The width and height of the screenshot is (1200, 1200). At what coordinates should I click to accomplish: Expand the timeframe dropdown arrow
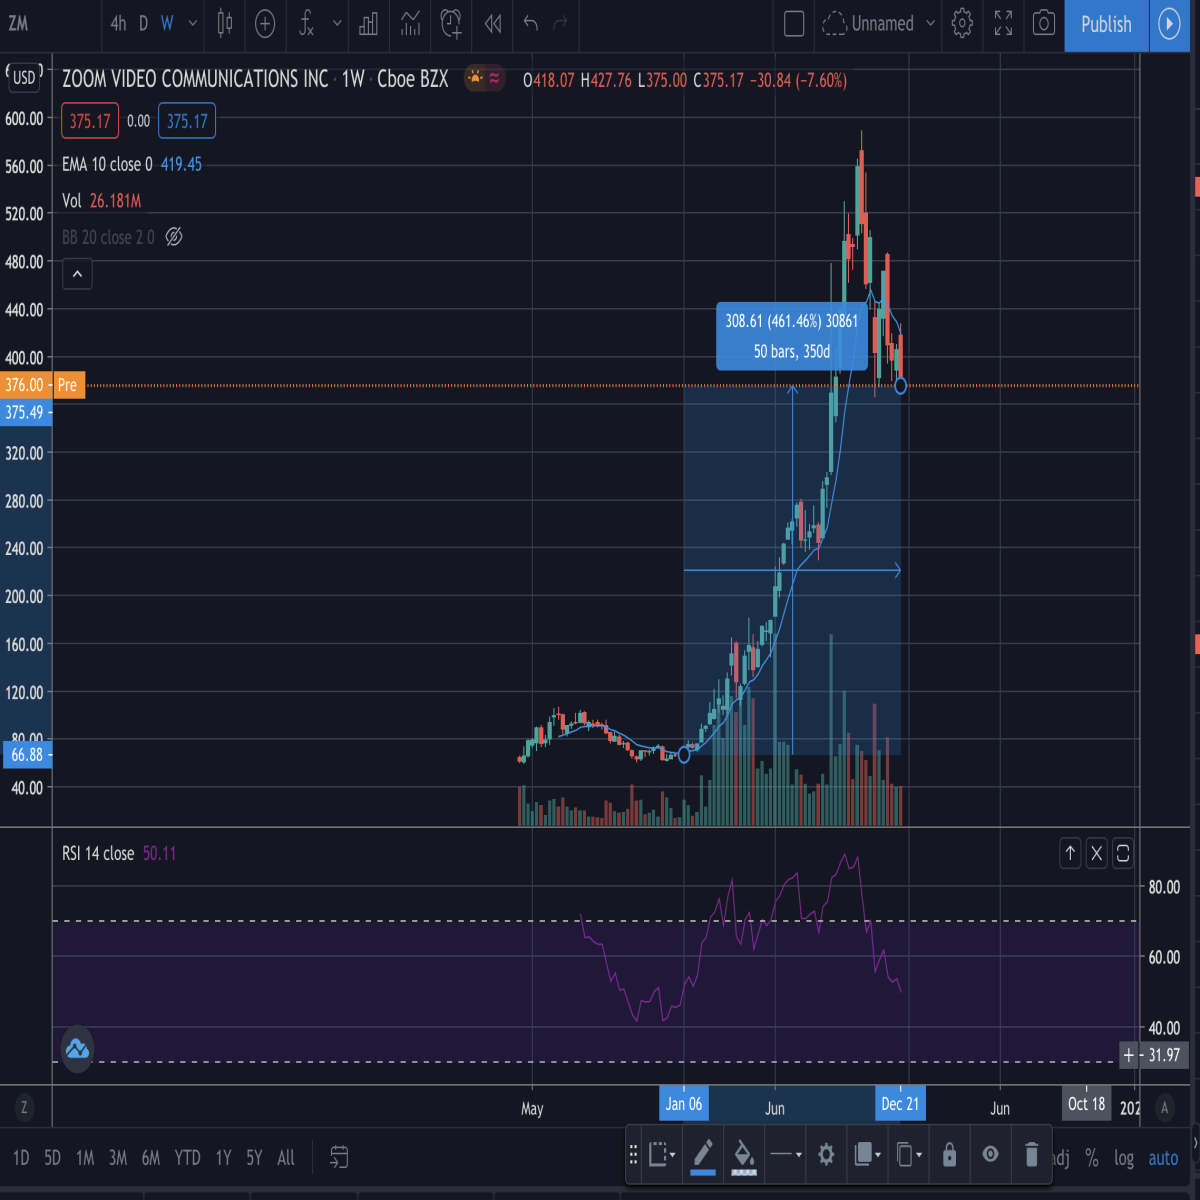click(193, 24)
